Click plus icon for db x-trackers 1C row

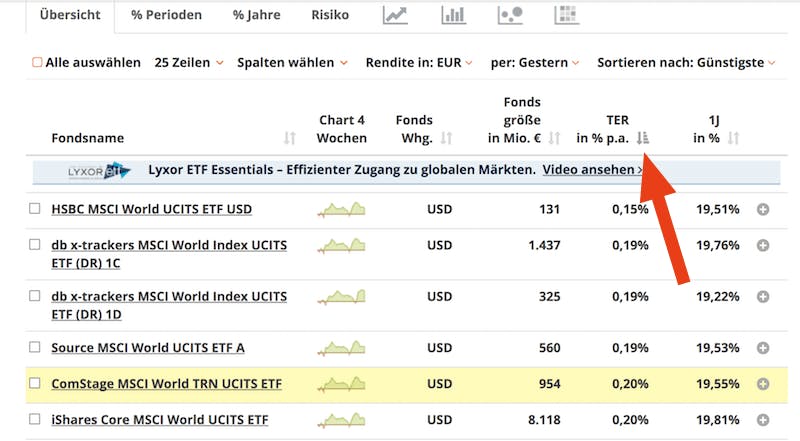click(x=763, y=246)
